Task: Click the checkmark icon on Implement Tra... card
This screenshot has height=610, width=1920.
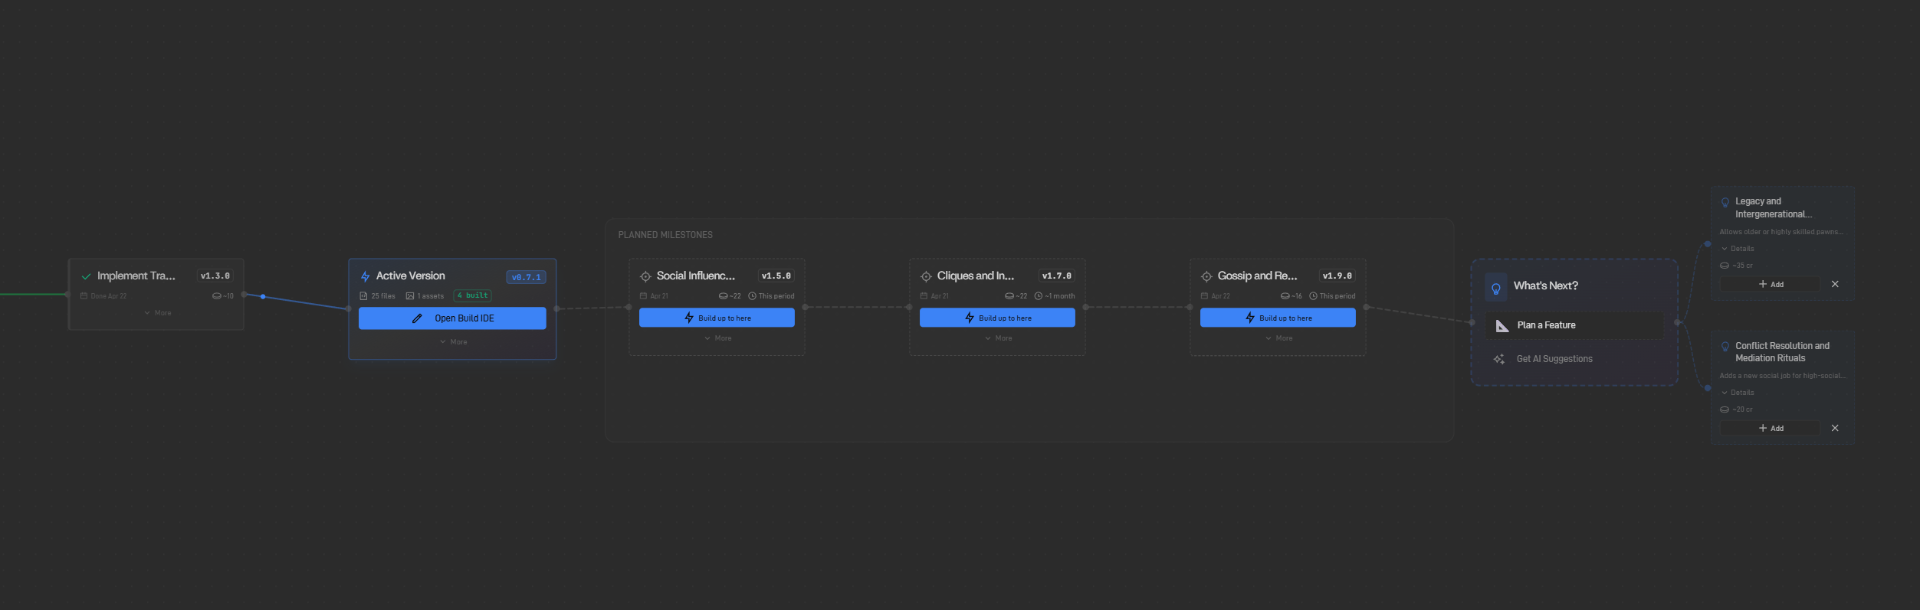Action: pos(86,276)
